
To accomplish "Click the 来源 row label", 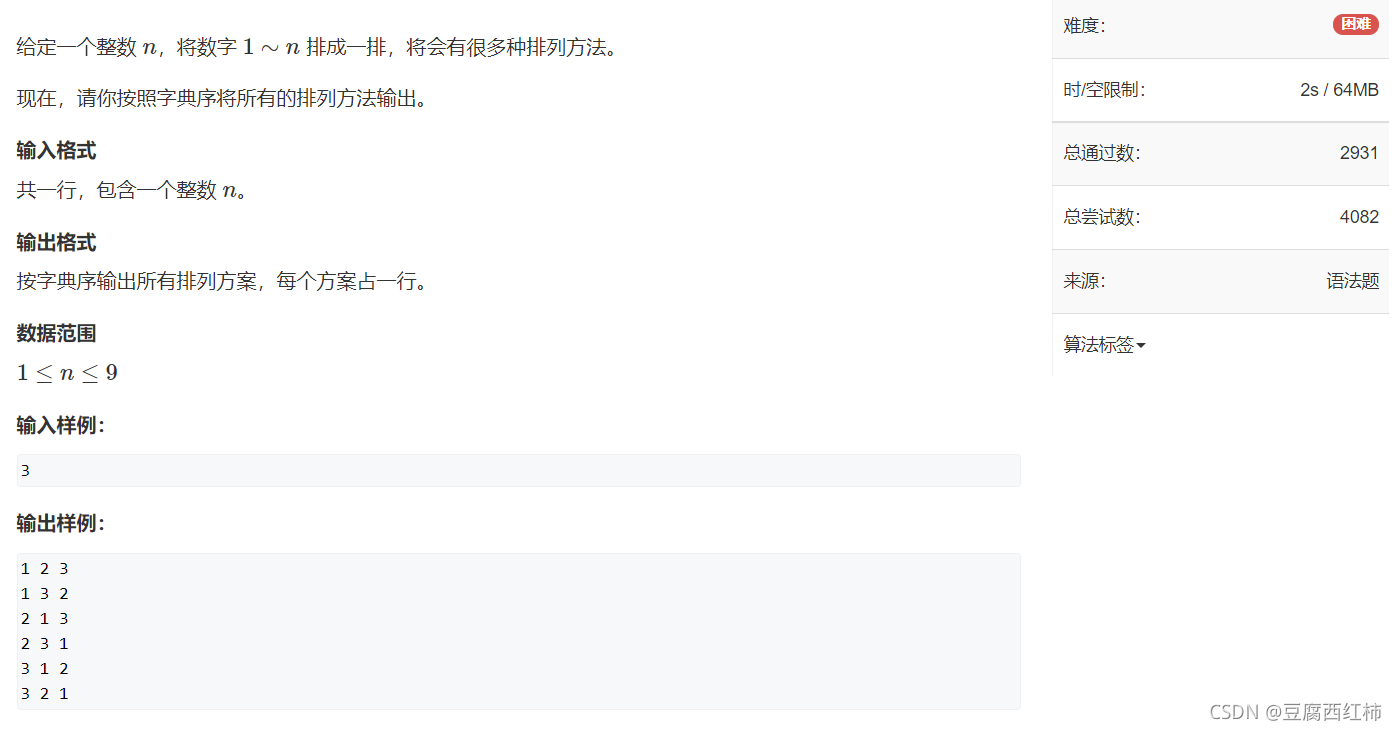I will (x=1084, y=281).
